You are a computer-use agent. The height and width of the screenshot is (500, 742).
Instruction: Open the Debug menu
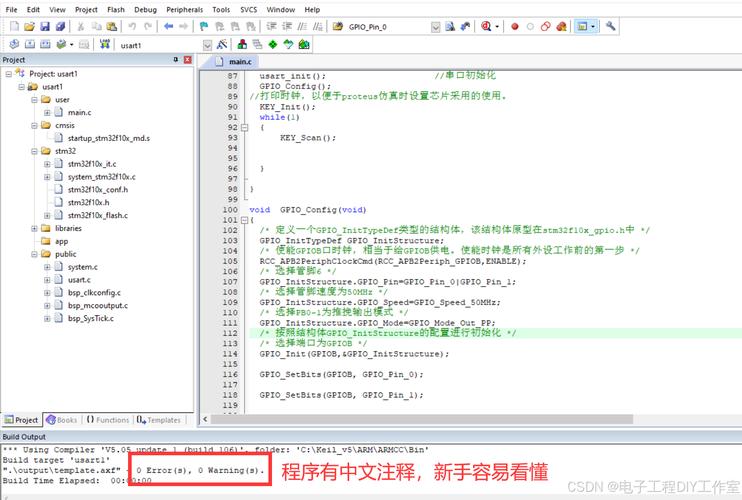pyautogui.click(x=145, y=9)
